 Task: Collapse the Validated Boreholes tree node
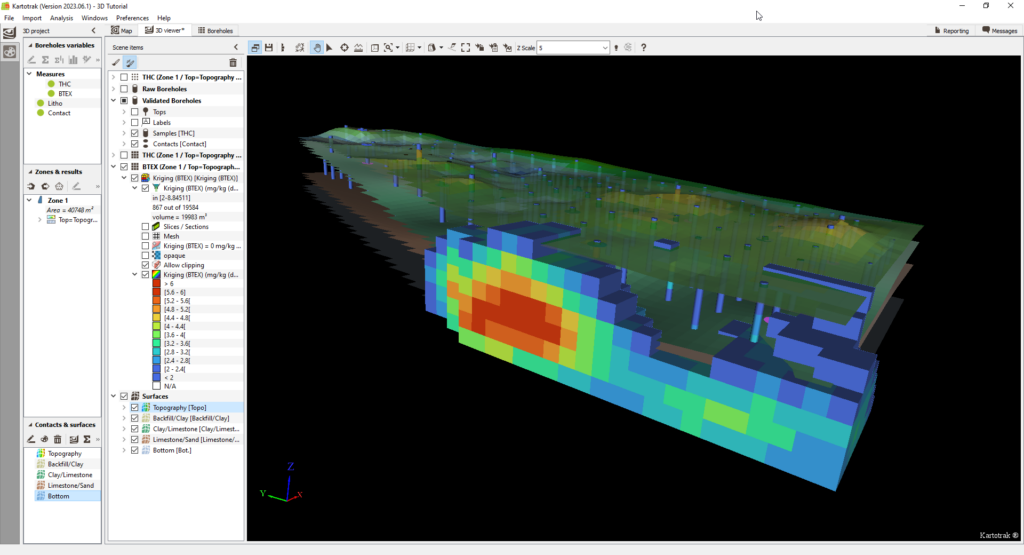tap(114, 101)
